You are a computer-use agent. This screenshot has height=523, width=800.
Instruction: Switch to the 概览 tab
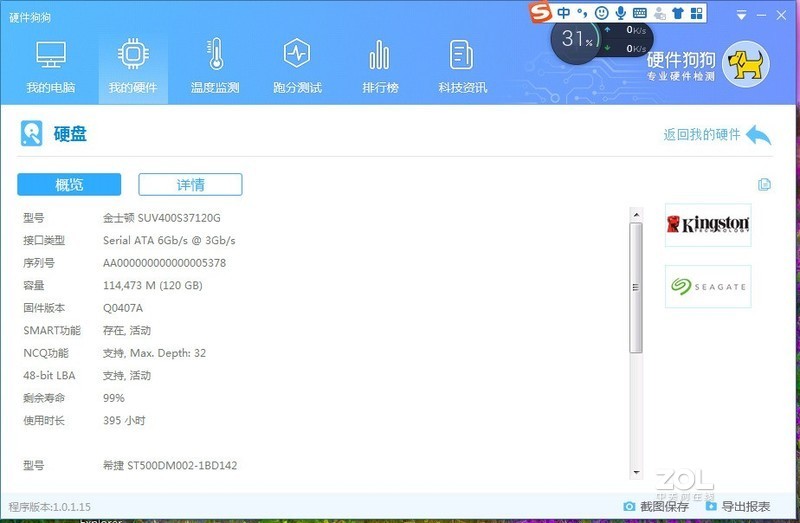point(69,184)
